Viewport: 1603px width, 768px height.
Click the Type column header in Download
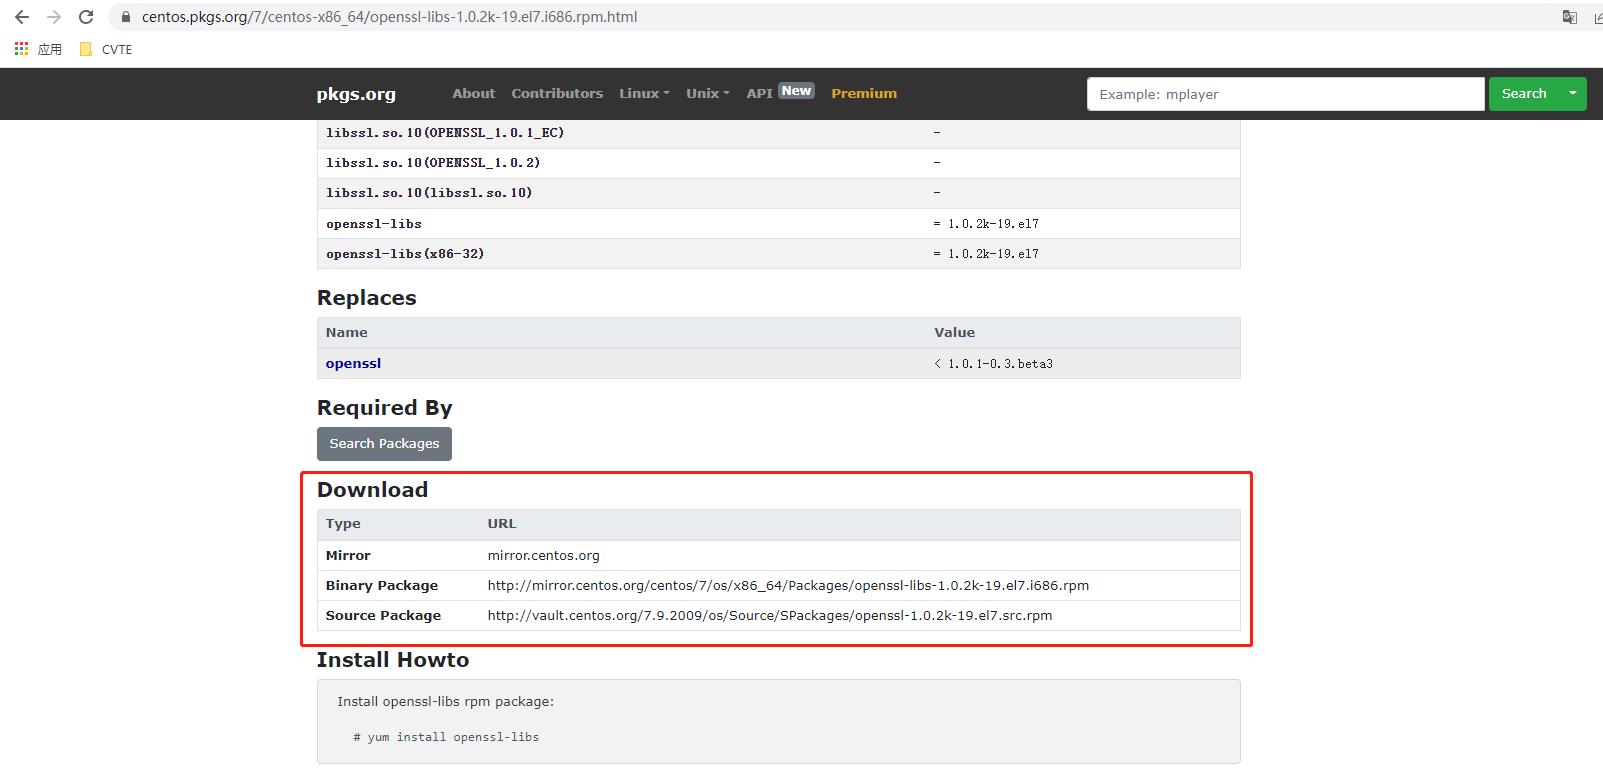343,524
